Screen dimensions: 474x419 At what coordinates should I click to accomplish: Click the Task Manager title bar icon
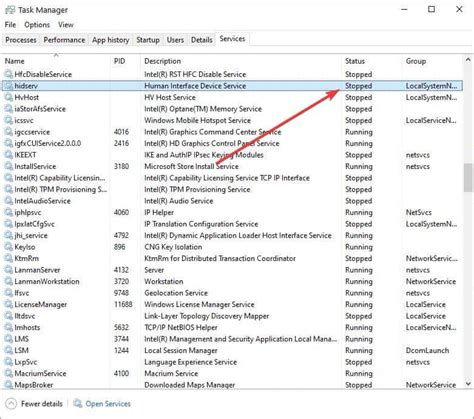[10, 10]
